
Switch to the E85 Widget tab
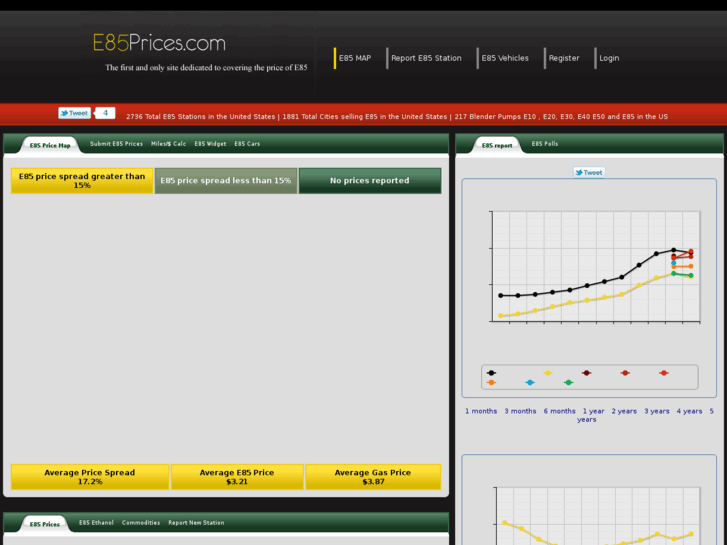(210, 144)
